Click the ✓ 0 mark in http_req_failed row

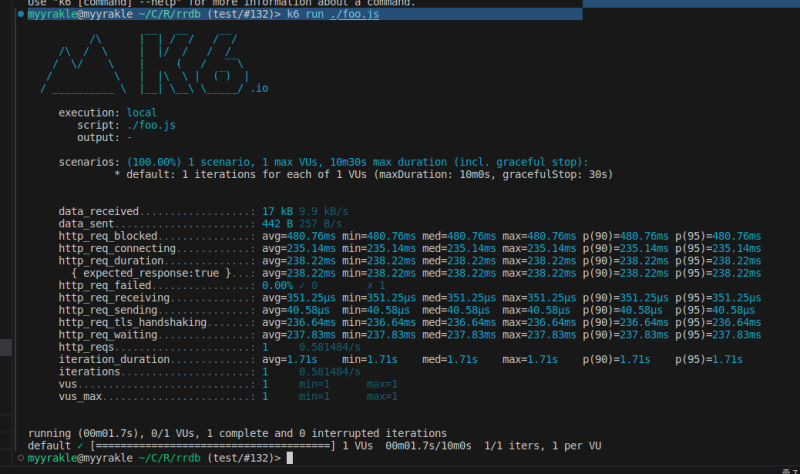click(308, 285)
